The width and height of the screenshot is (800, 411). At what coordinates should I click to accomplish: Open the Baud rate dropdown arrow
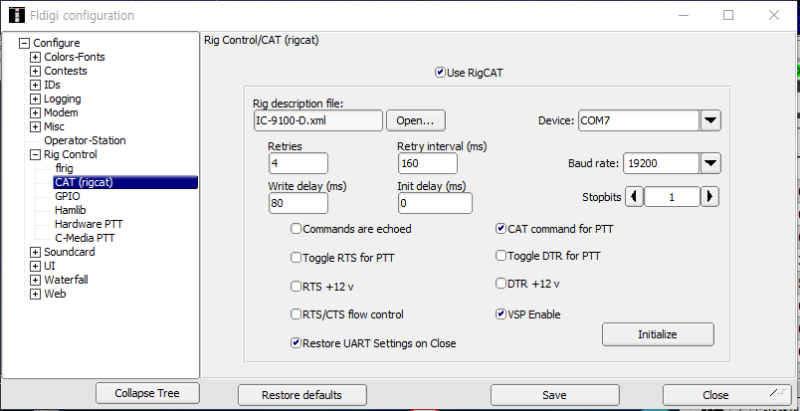(x=710, y=163)
